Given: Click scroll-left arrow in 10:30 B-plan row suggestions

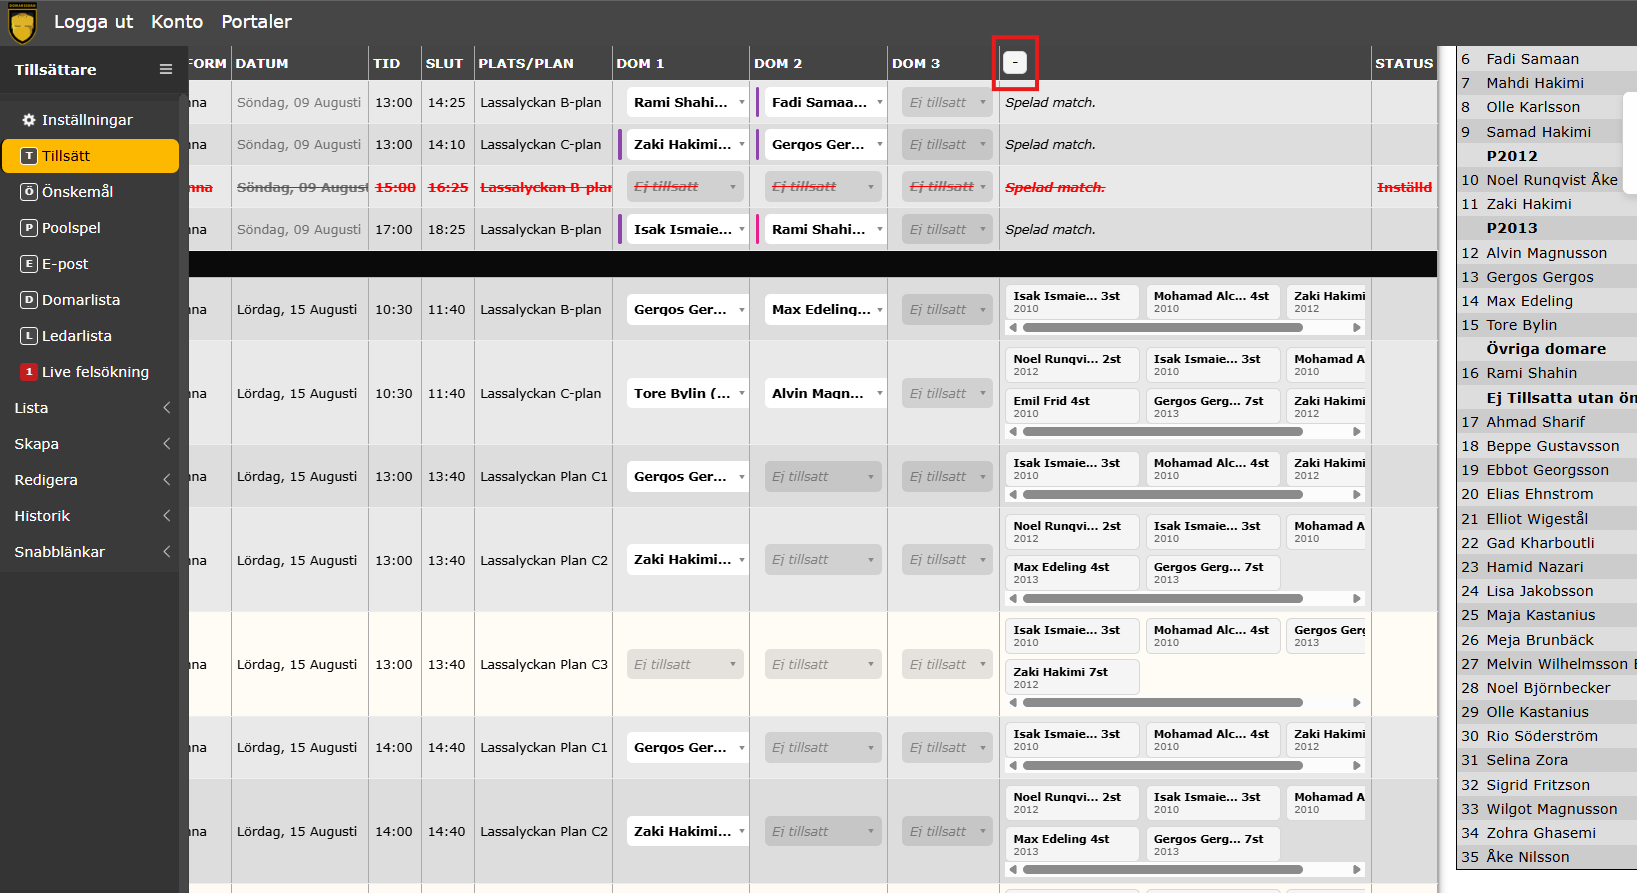Looking at the screenshot, I should (x=1012, y=327).
